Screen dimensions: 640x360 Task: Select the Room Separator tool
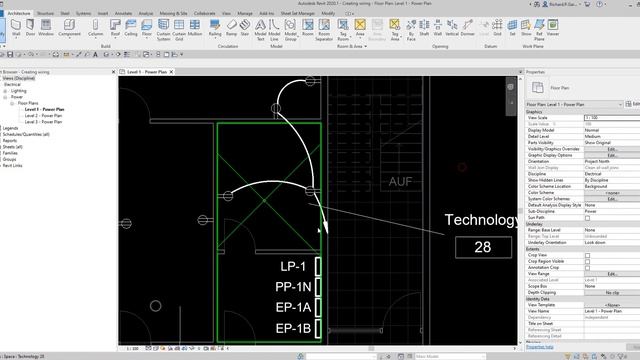click(x=324, y=30)
